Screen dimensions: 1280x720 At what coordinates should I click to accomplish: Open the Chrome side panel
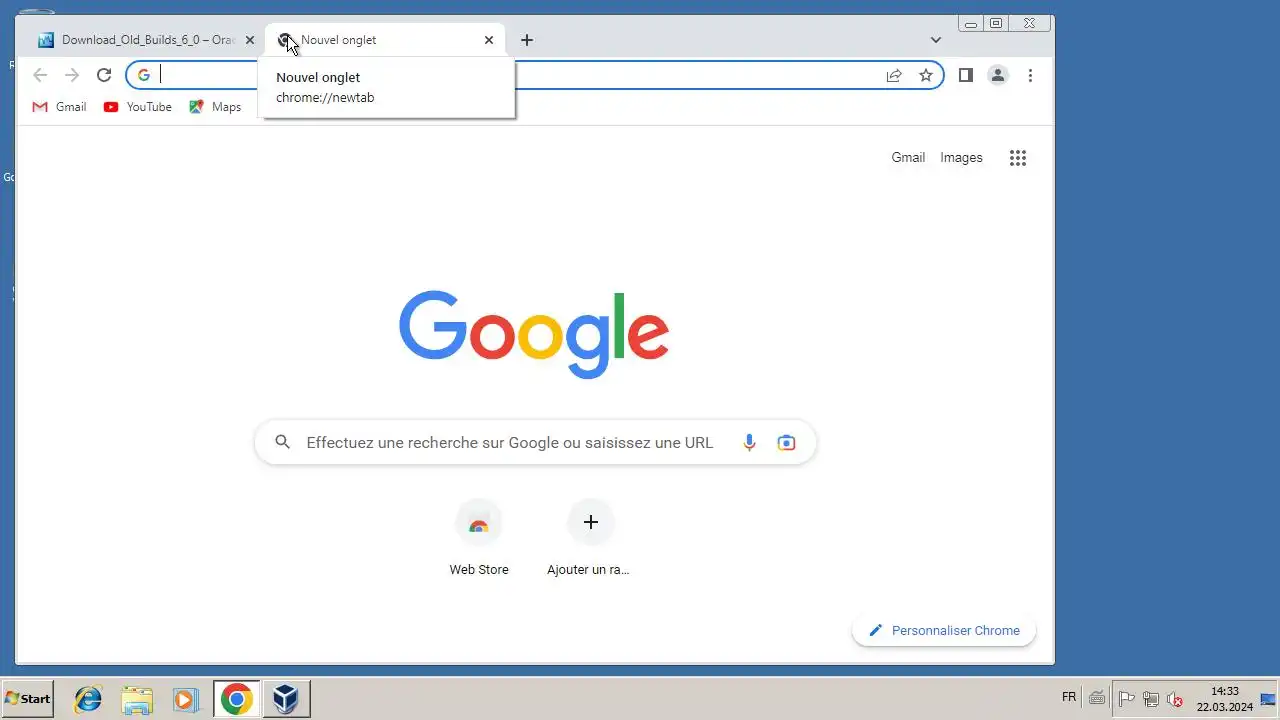(x=966, y=75)
